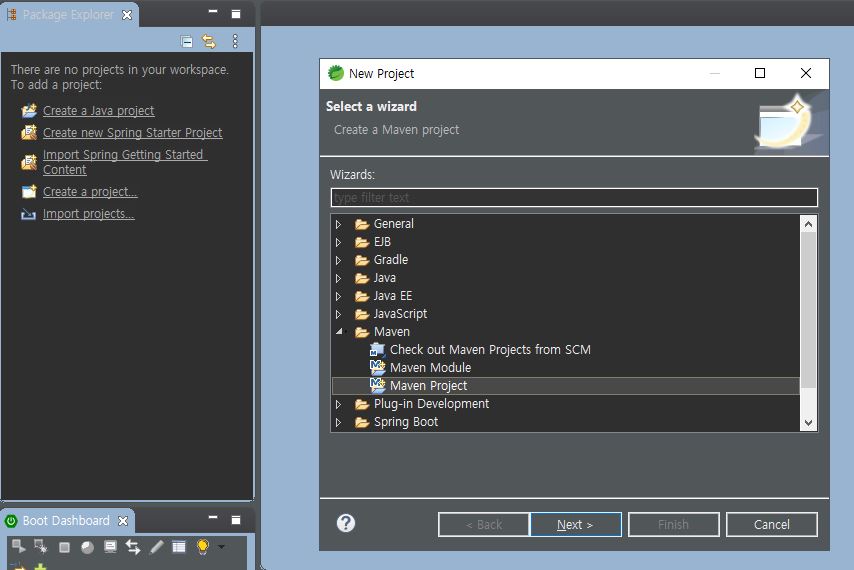
Task: Click the pencil edit icon in Boot Dashboard
Action: click(x=156, y=547)
